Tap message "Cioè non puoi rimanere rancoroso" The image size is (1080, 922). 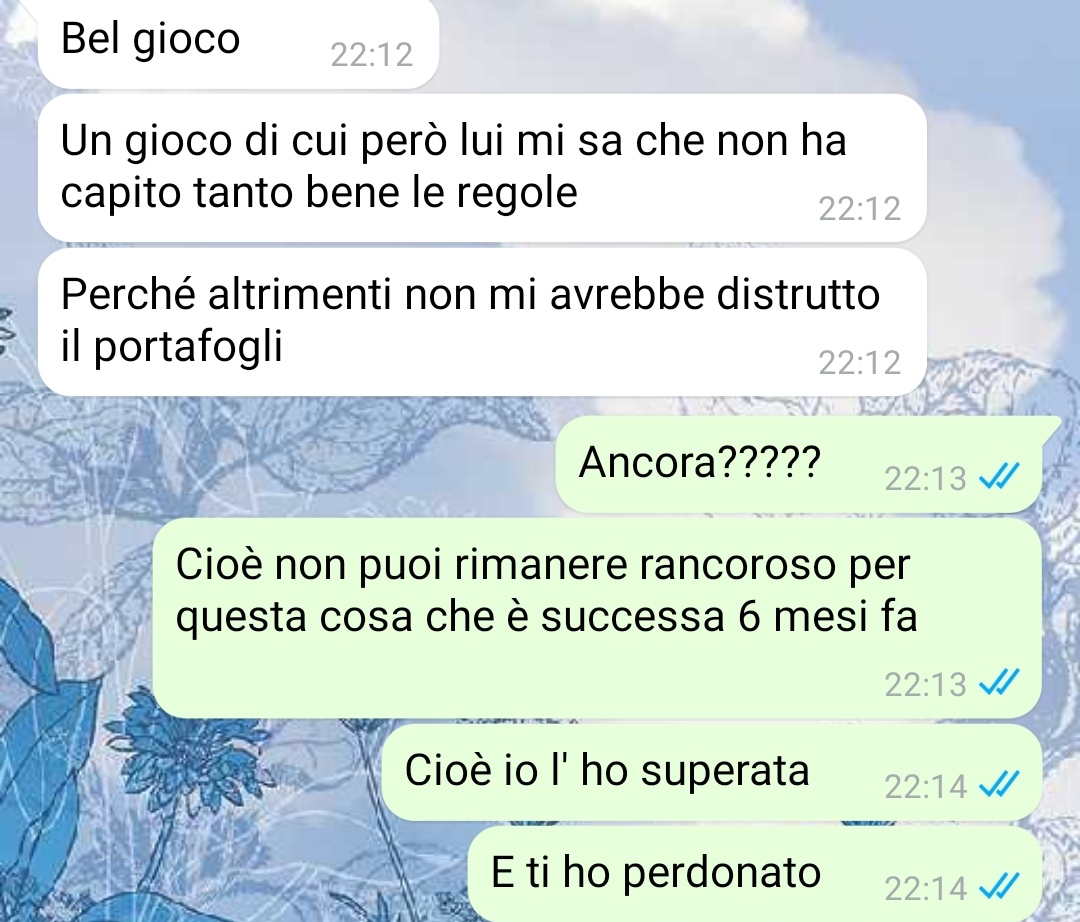coord(596,618)
